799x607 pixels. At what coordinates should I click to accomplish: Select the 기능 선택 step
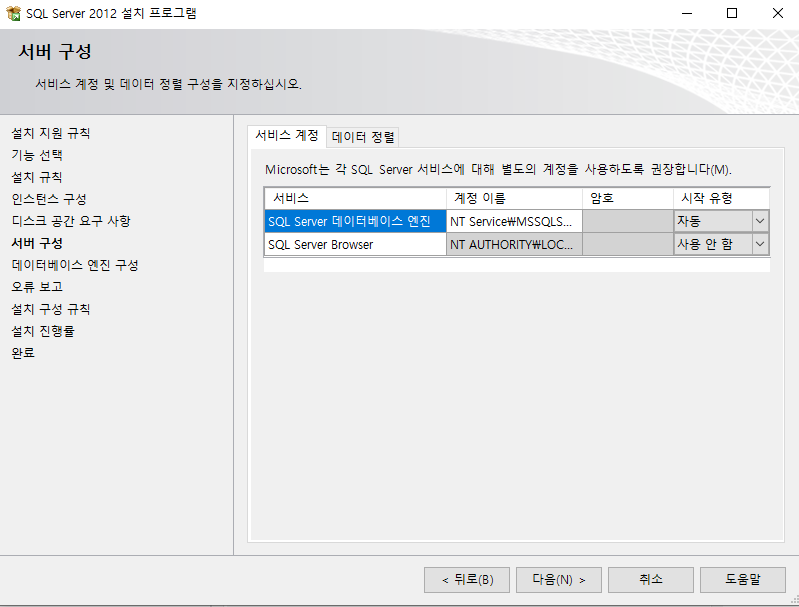(37, 155)
